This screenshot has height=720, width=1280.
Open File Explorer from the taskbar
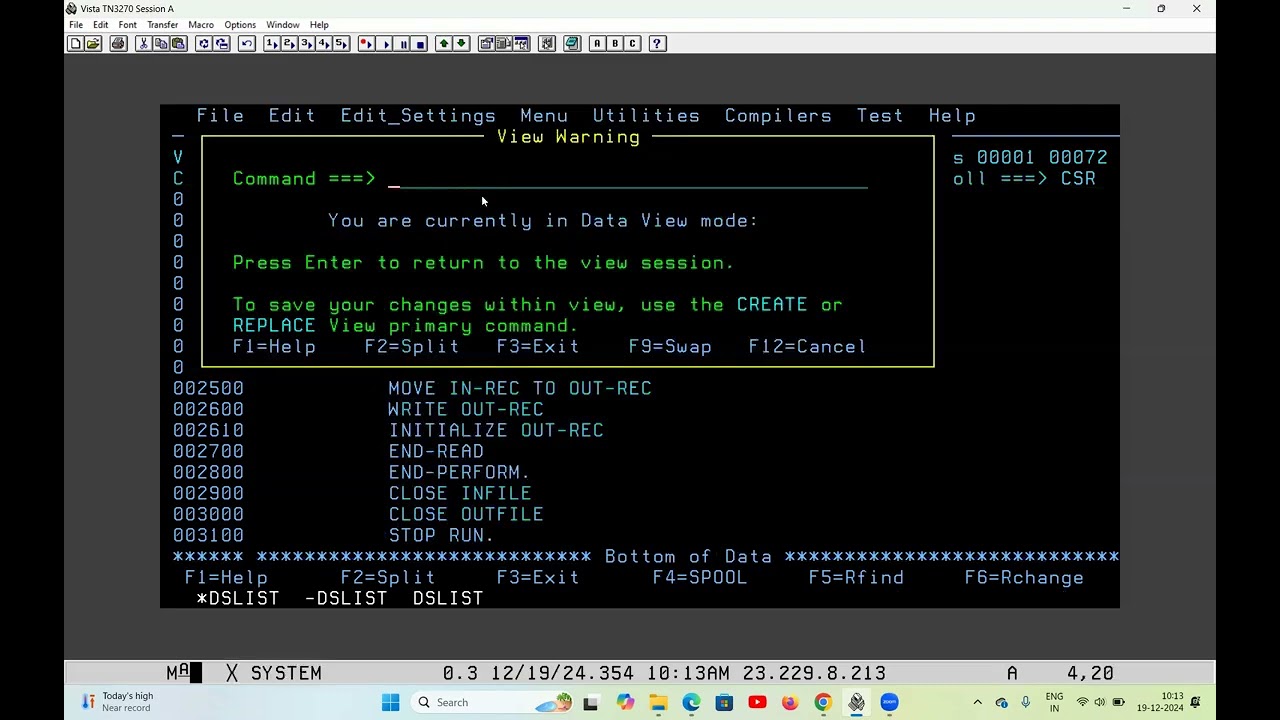pyautogui.click(x=658, y=703)
